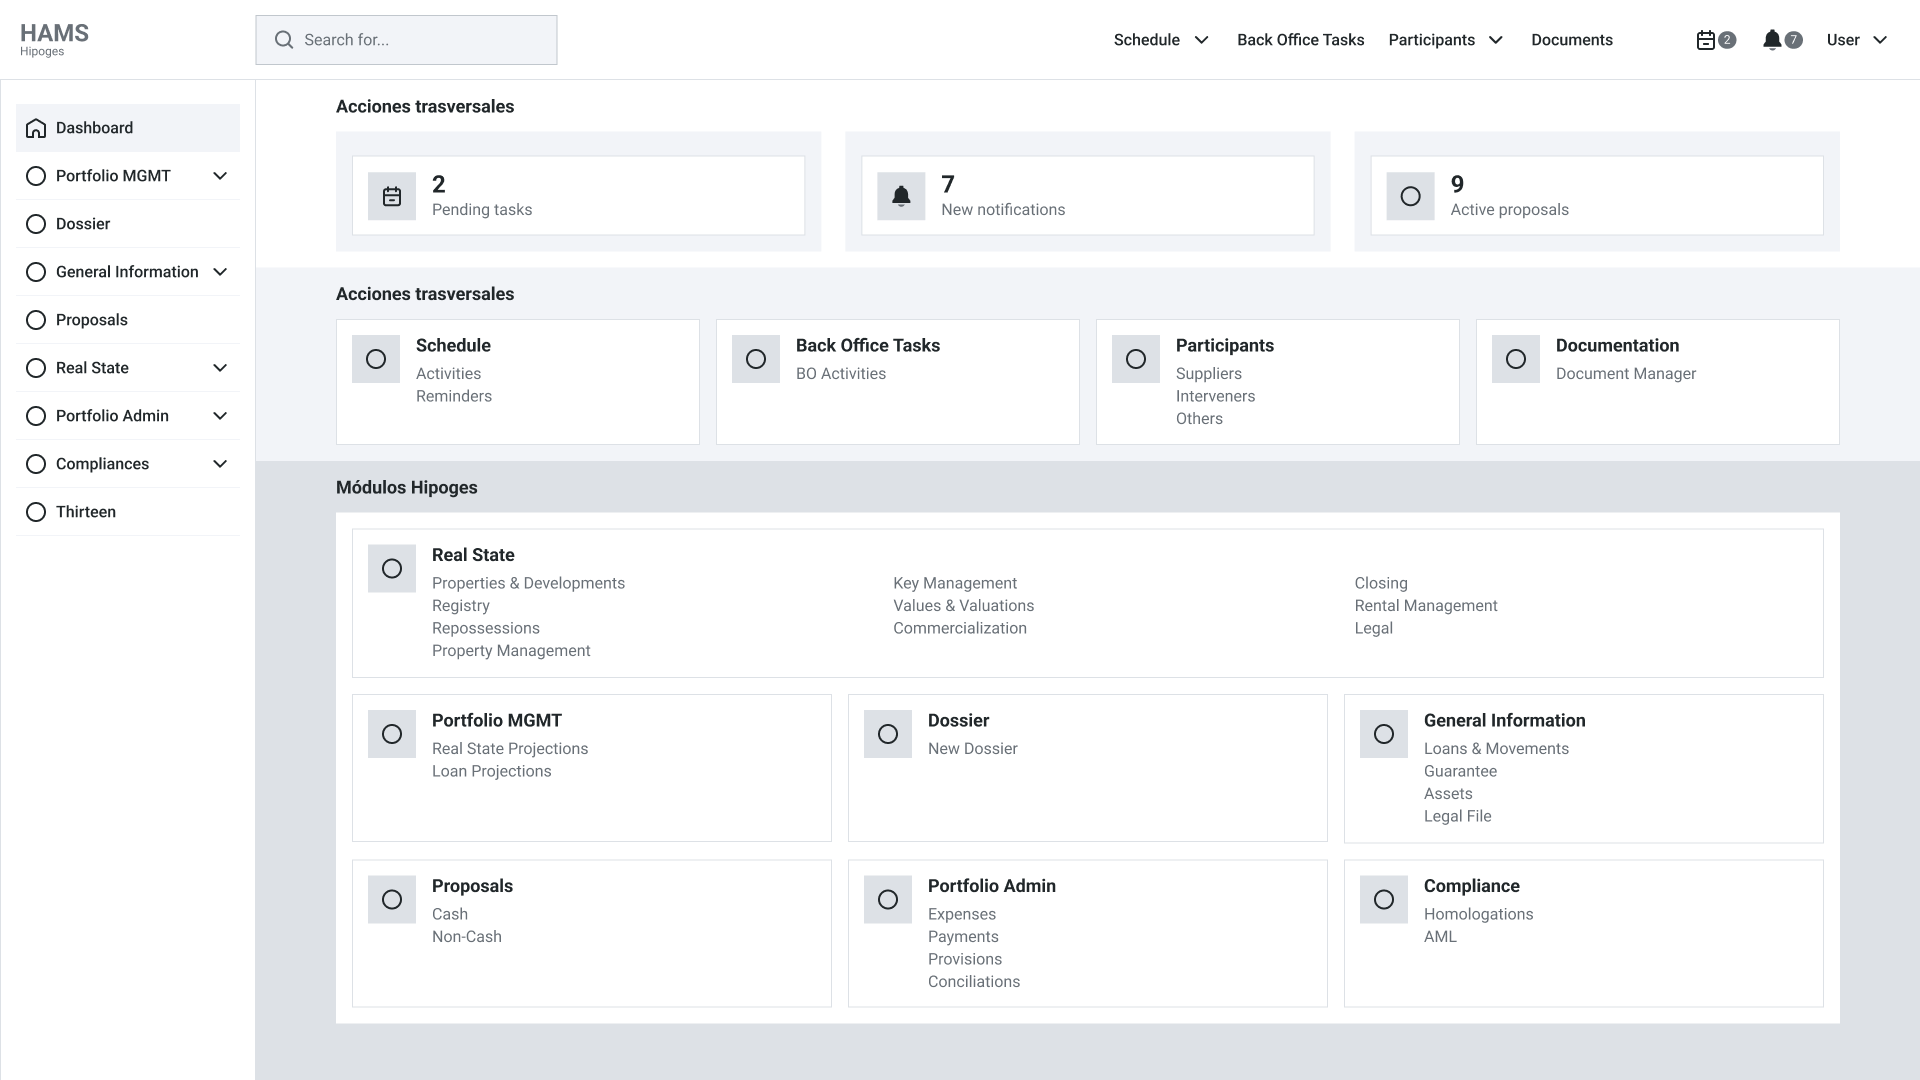This screenshot has width=1920, height=1080.
Task: Click the Active proposals circle icon
Action: click(x=1410, y=196)
